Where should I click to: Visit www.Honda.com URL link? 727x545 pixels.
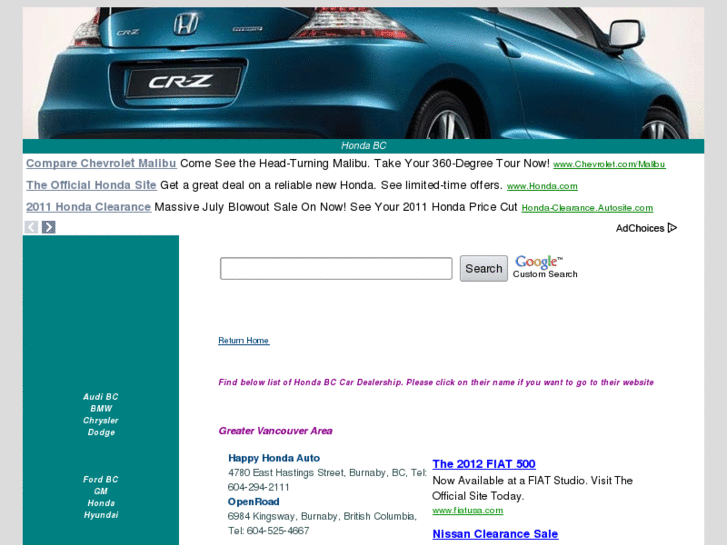[542, 186]
